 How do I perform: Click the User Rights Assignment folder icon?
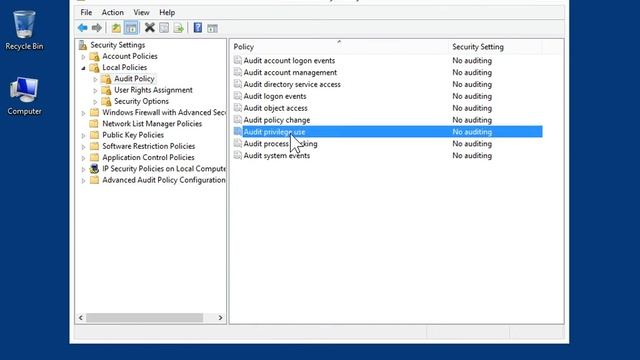coord(106,90)
